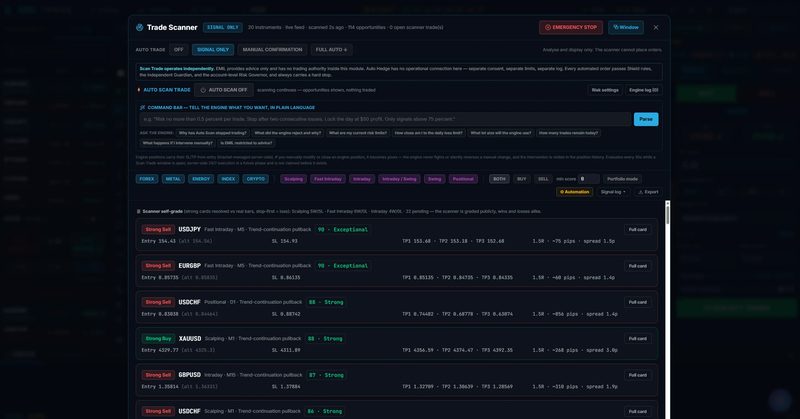Click the Signal Only status badge in header
Viewport: 800px width, 419px height.
click(x=222, y=28)
